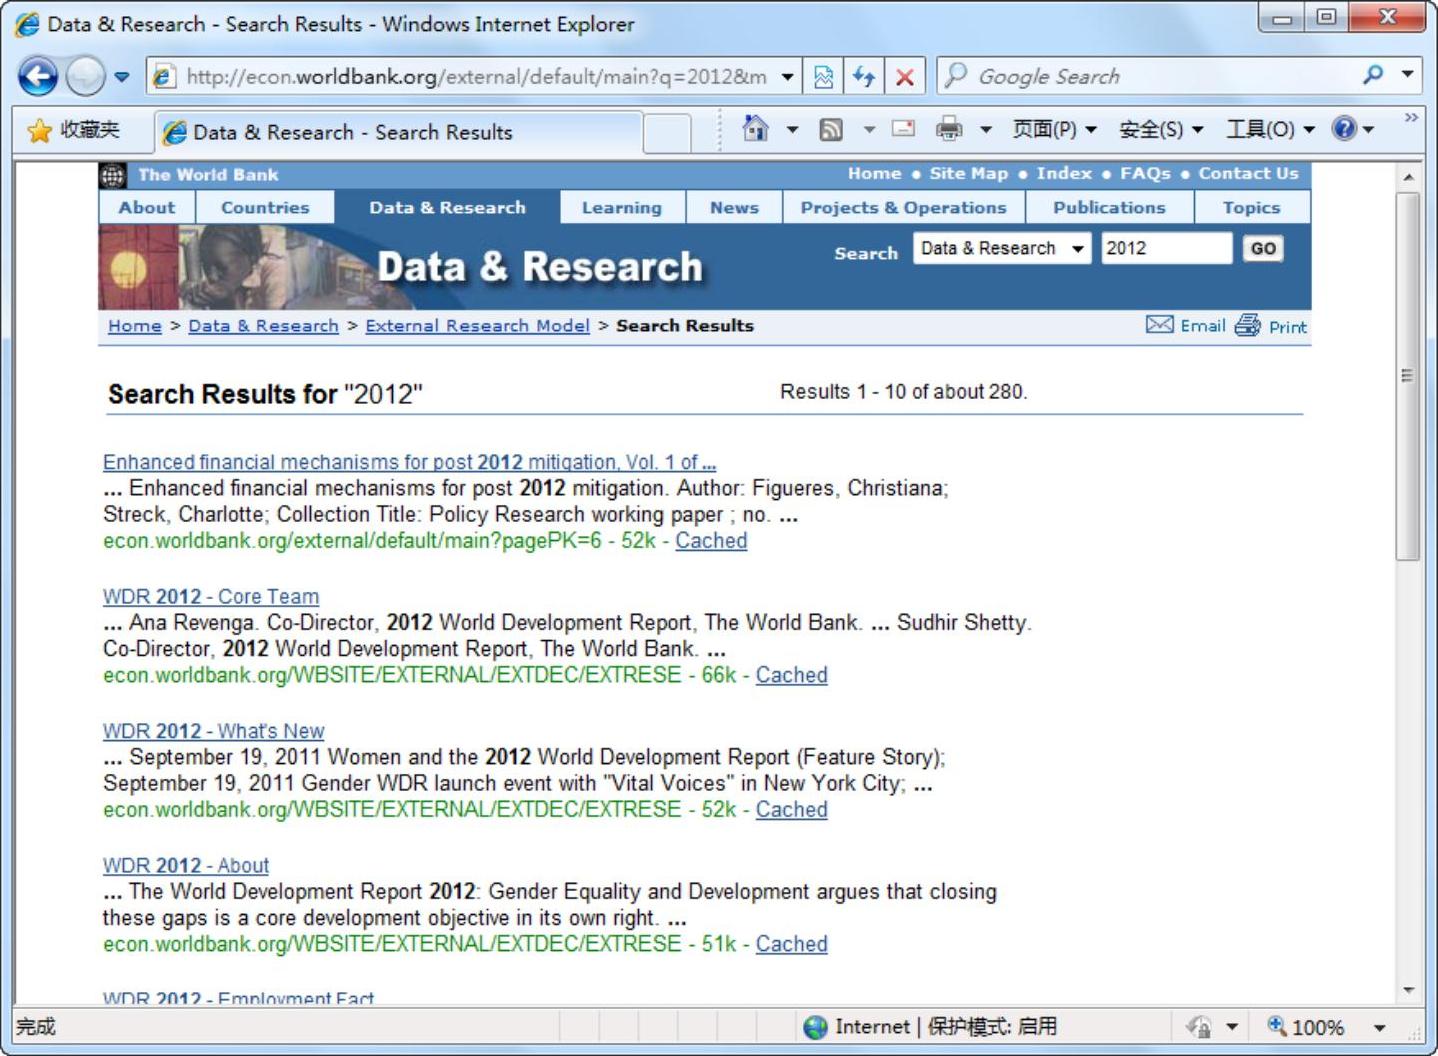Open Enhanced financial mechanisms result link
This screenshot has width=1438, height=1056.
coord(409,462)
